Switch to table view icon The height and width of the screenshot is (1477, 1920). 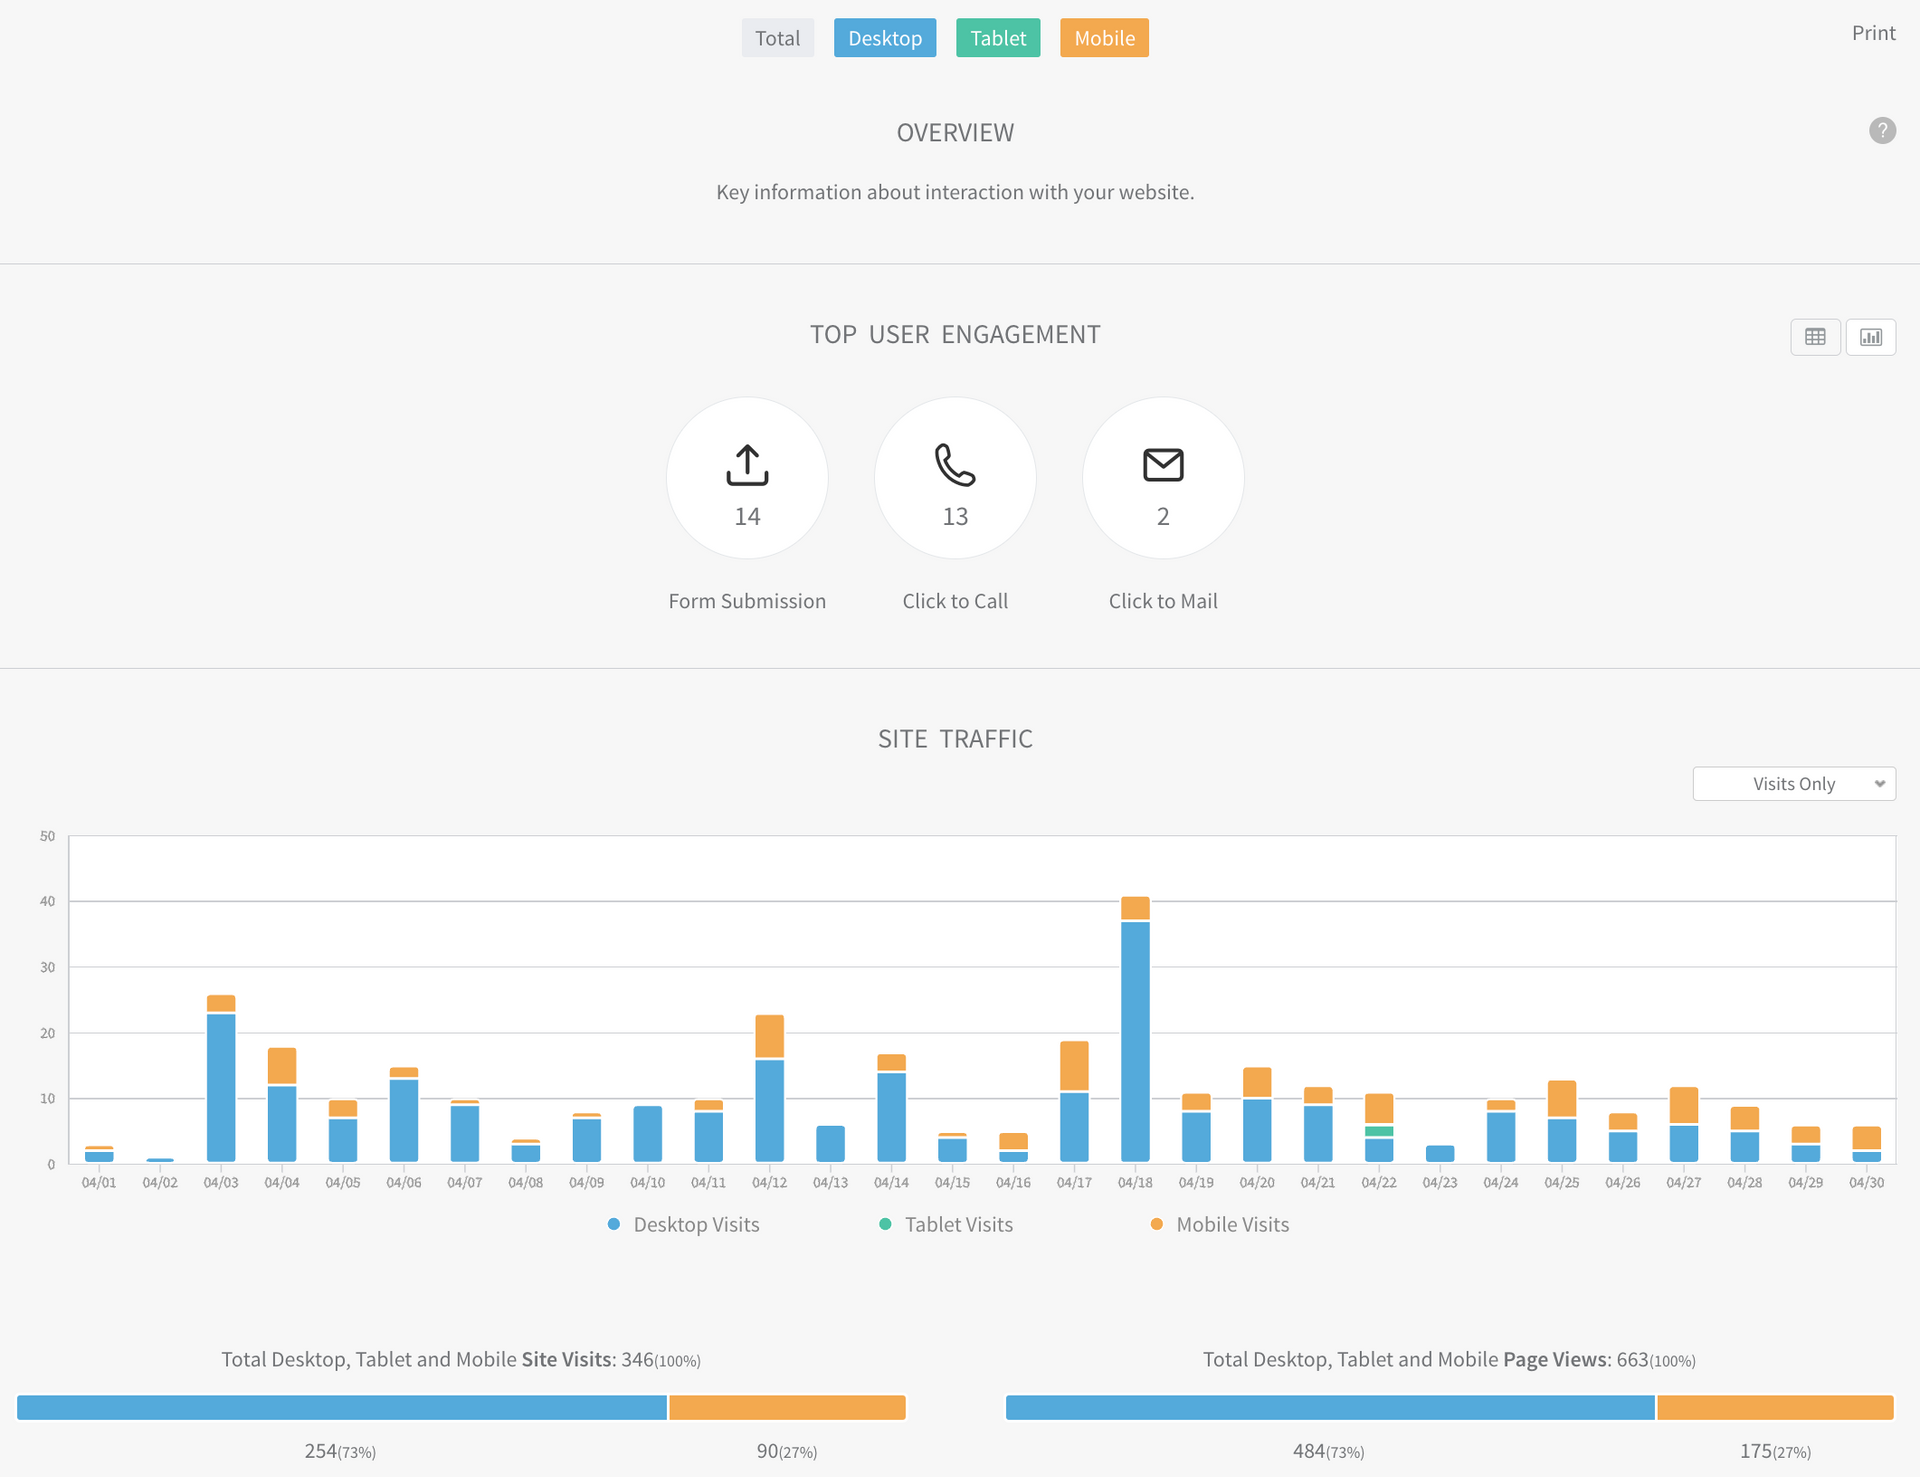tap(1815, 337)
